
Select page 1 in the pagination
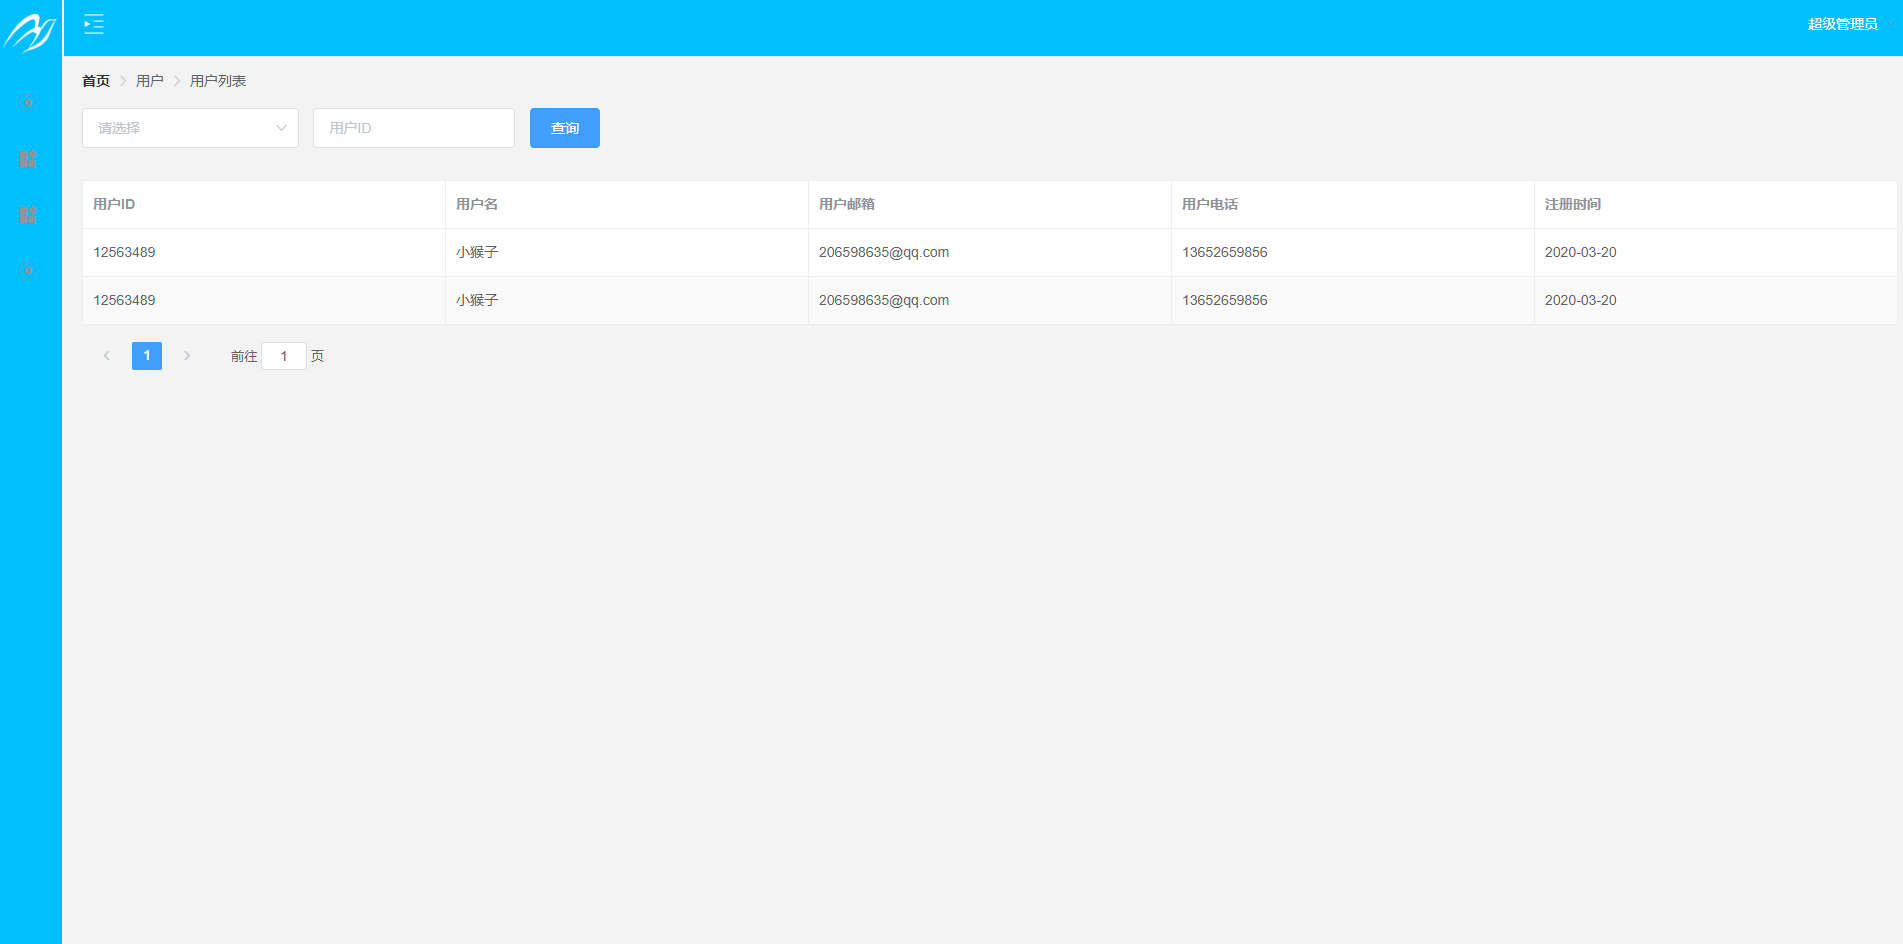[x=147, y=355]
